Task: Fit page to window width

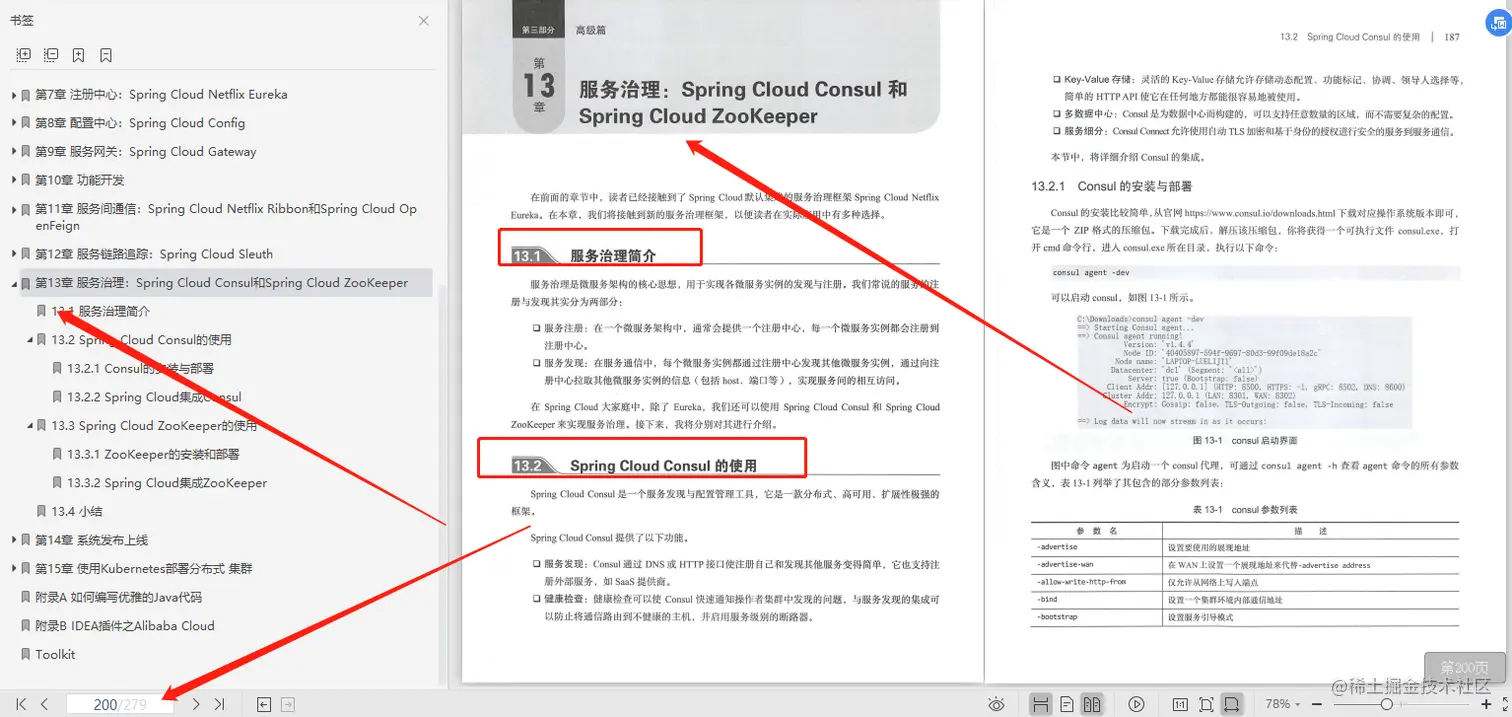Action: tap(1232, 704)
